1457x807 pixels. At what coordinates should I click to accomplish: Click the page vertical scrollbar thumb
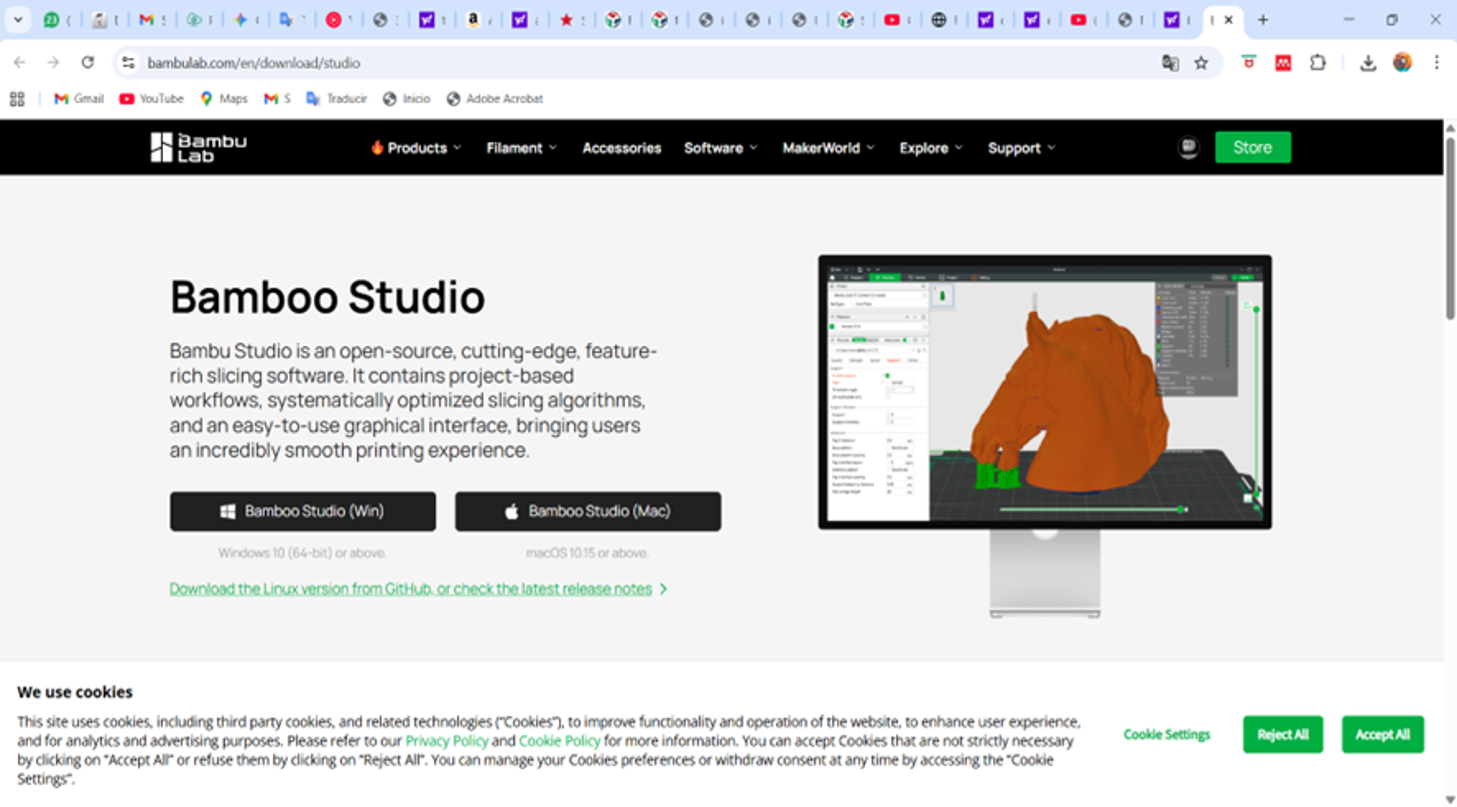pos(1450,228)
